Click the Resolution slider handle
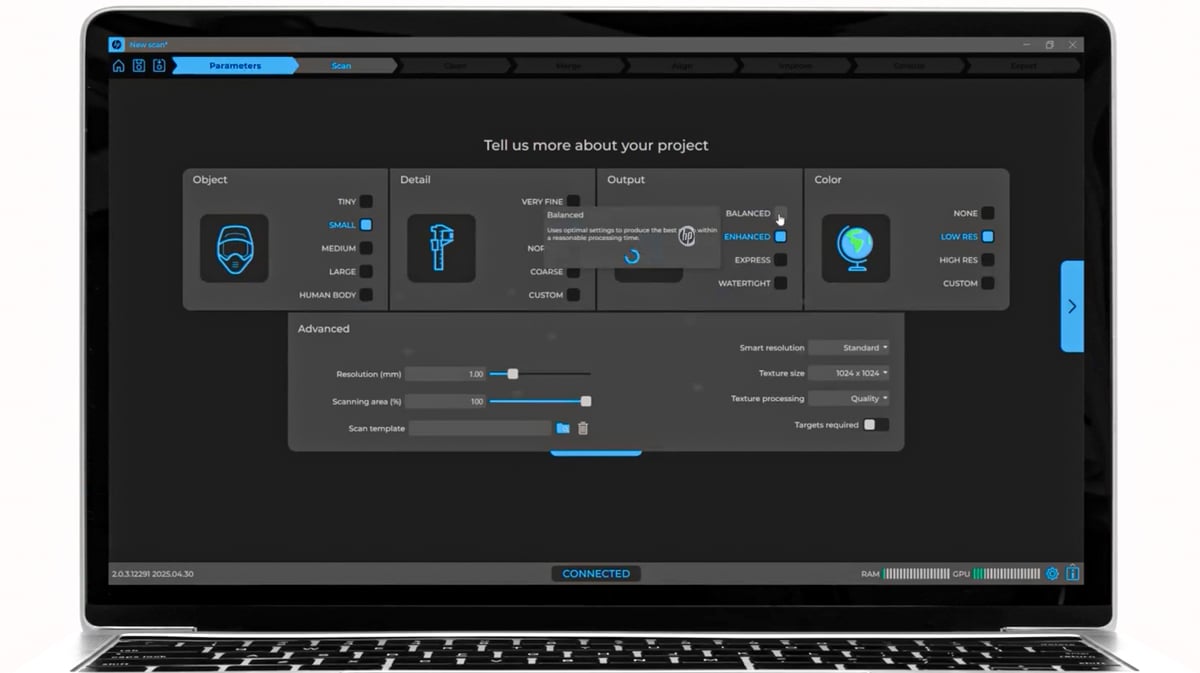Image resolution: width=1200 pixels, height=673 pixels. pos(513,374)
